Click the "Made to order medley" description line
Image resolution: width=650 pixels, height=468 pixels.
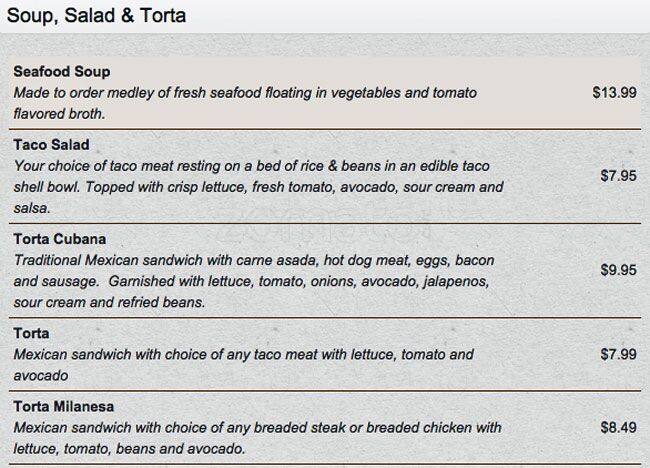coord(245,93)
